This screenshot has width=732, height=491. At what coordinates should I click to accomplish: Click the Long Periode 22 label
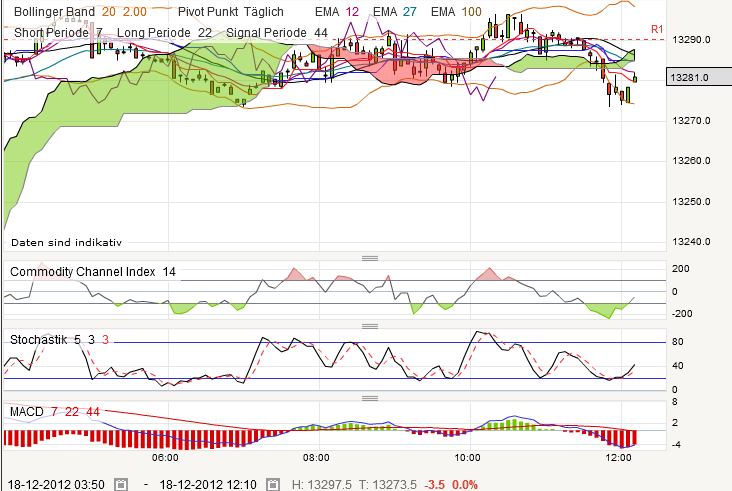[164, 33]
